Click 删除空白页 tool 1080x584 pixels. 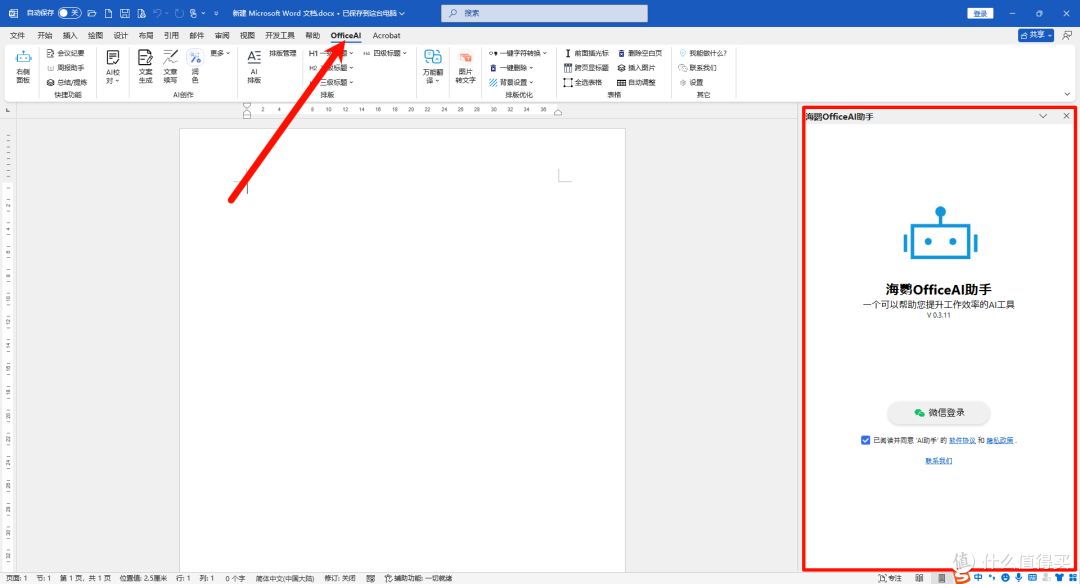click(x=640, y=53)
